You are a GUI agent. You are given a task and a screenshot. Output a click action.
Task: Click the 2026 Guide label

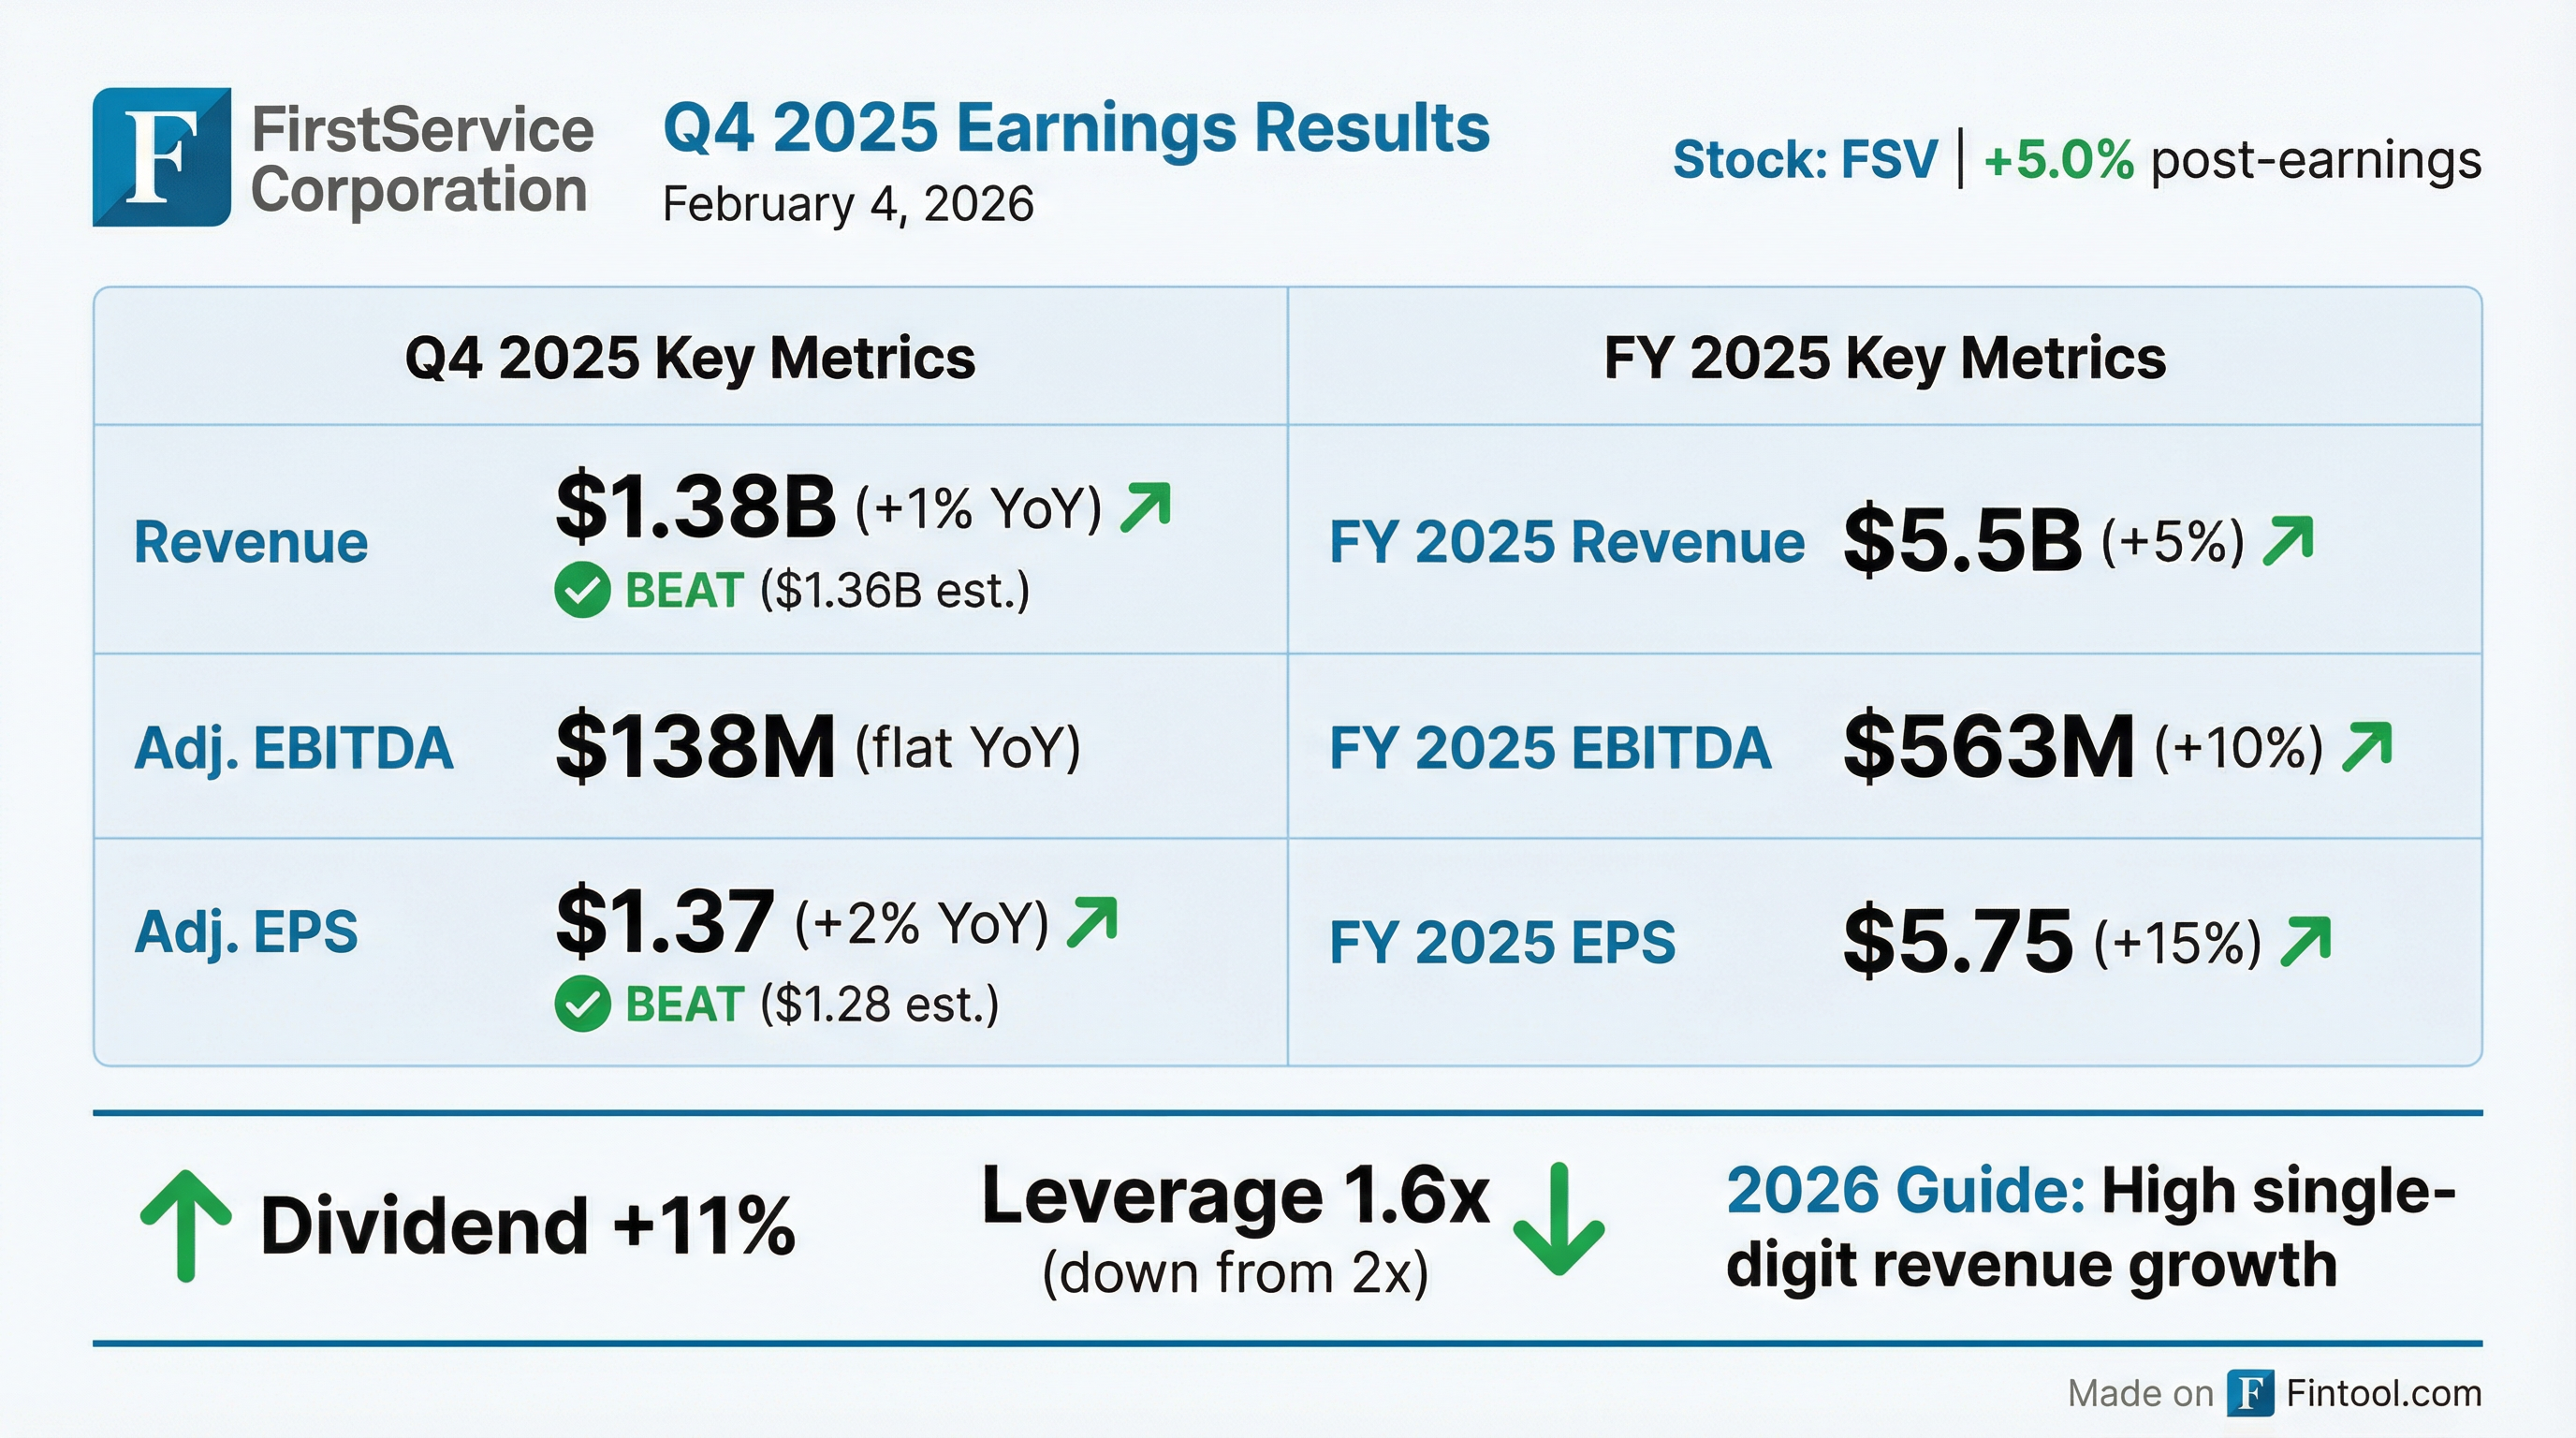tap(1905, 1191)
